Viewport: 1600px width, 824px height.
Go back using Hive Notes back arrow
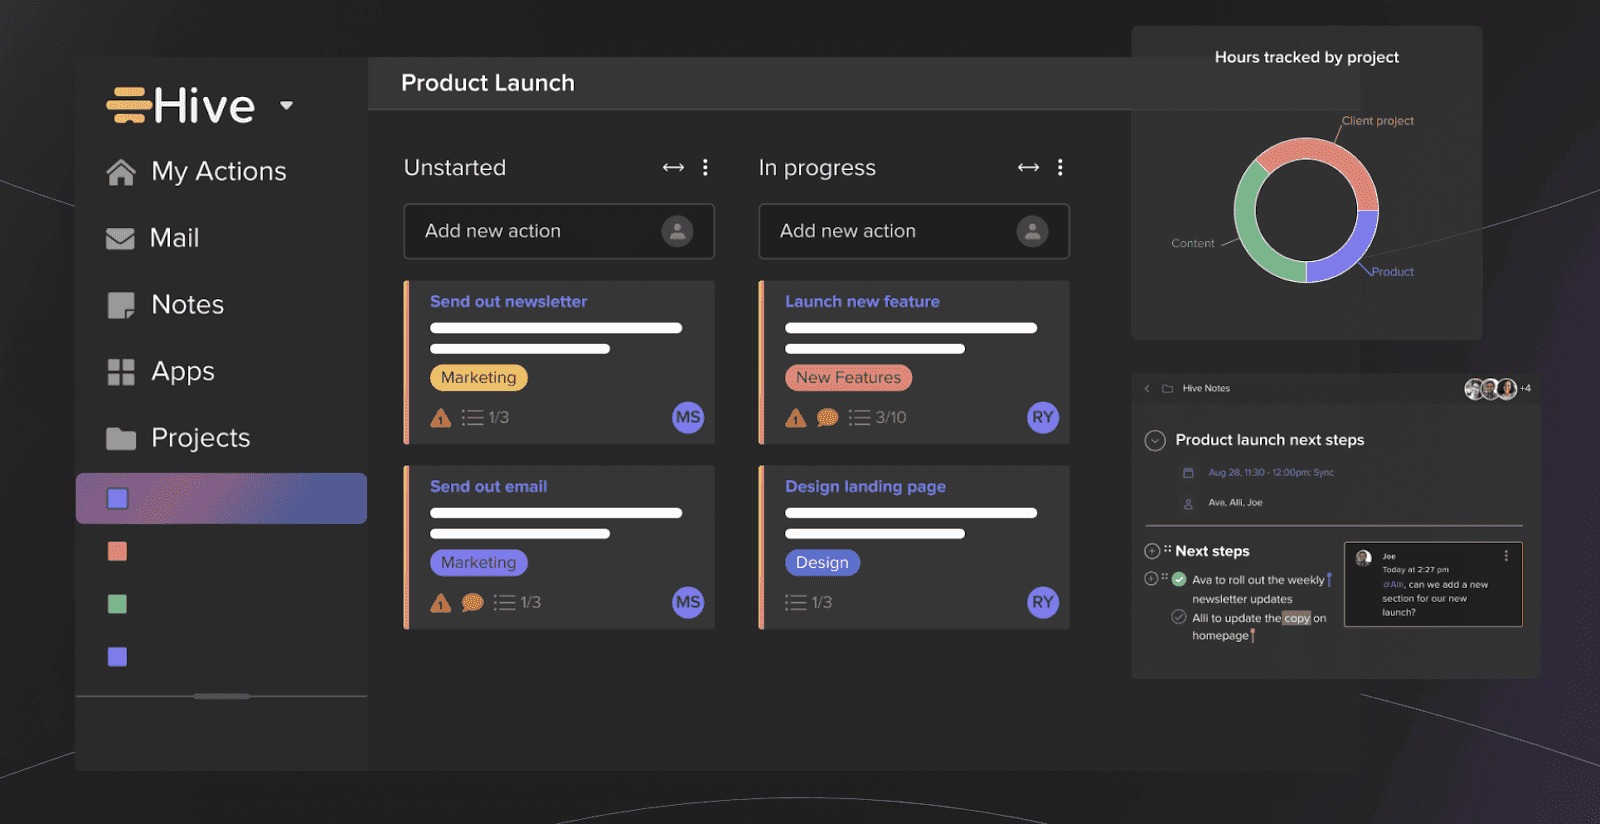point(1147,389)
